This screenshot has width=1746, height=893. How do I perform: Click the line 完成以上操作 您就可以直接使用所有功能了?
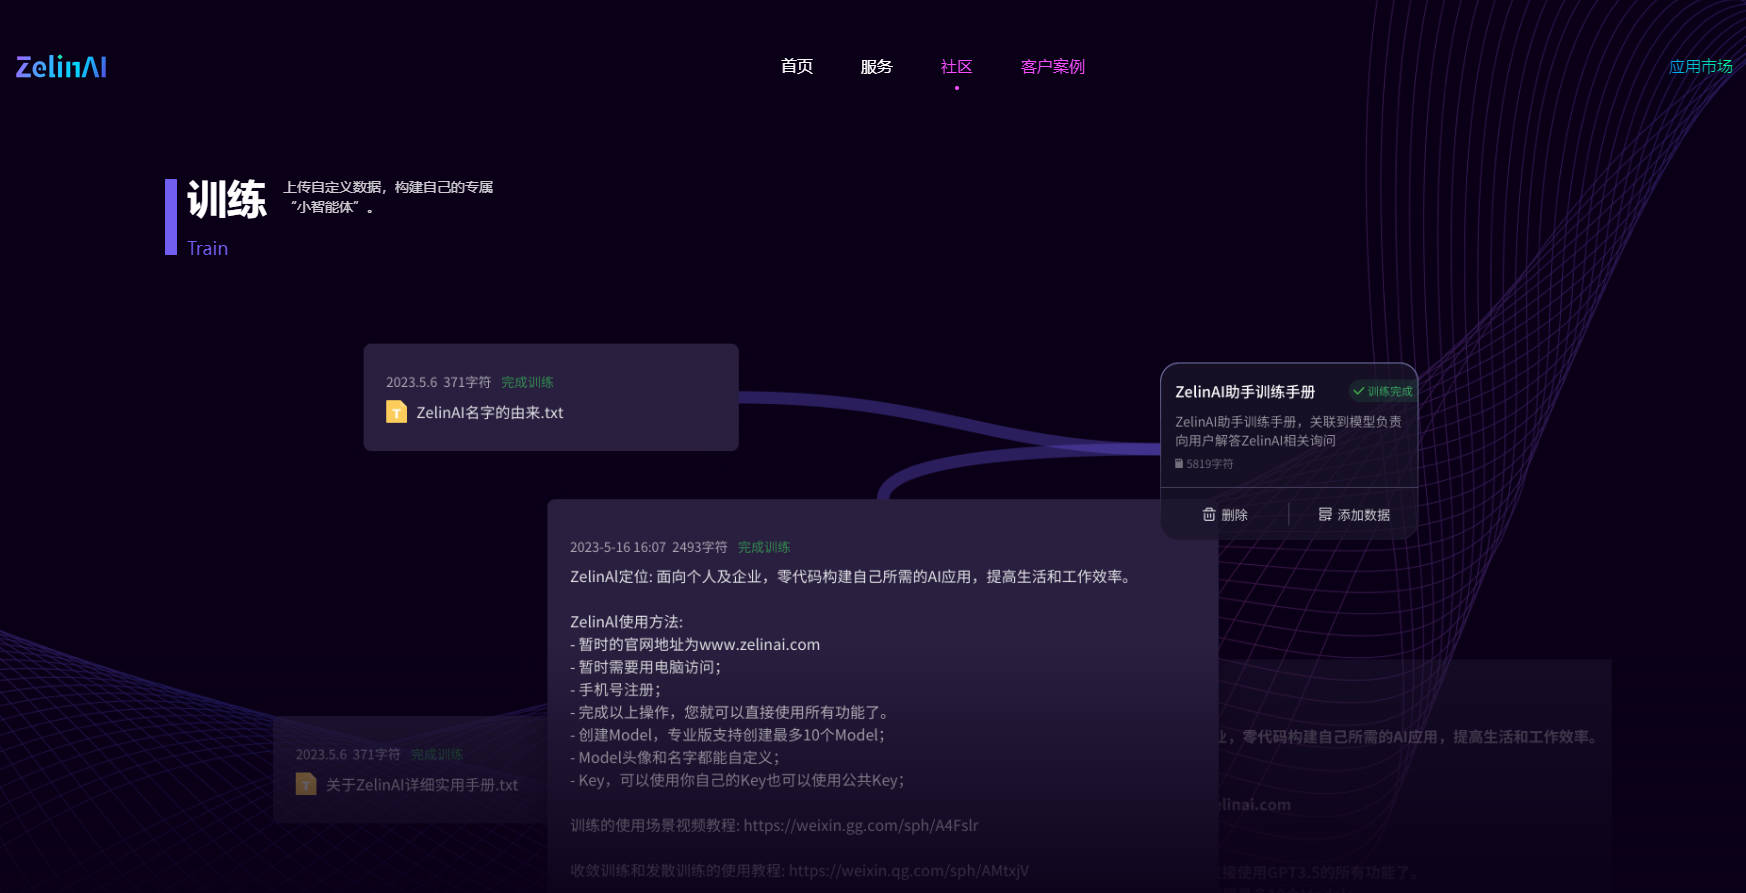(731, 712)
